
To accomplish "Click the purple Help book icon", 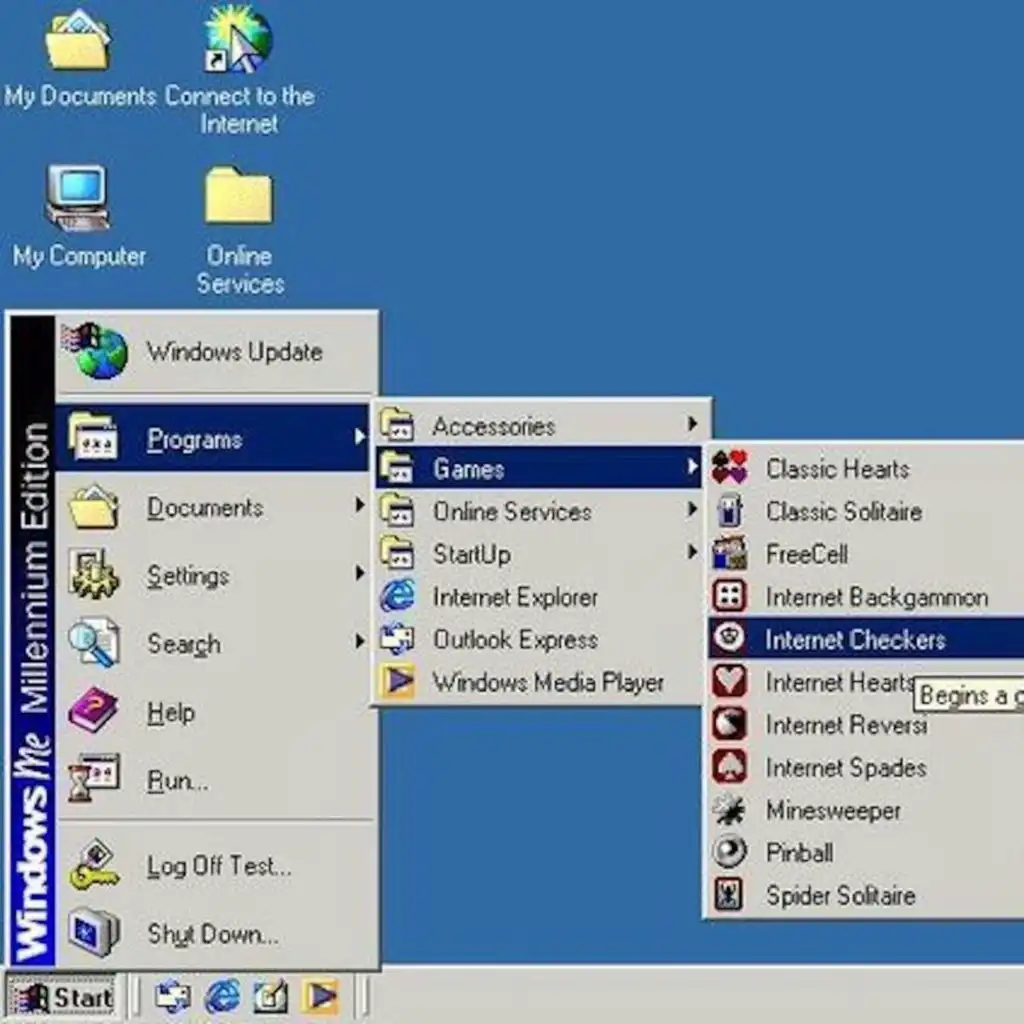I will [94, 711].
